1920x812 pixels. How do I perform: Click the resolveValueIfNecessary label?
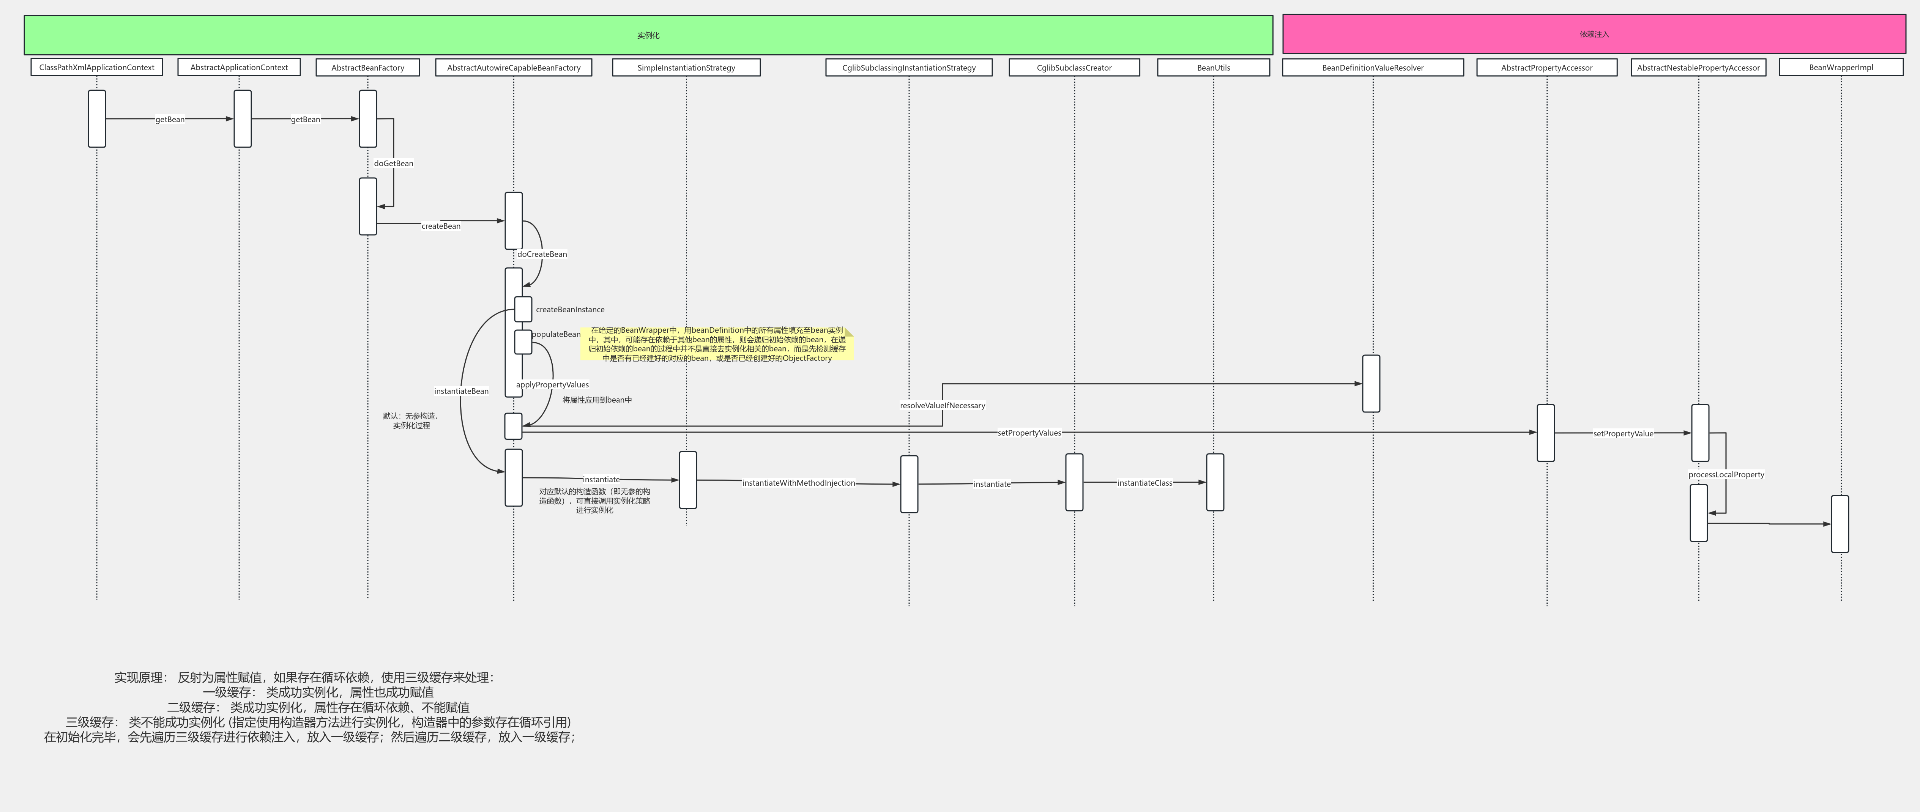coord(942,406)
